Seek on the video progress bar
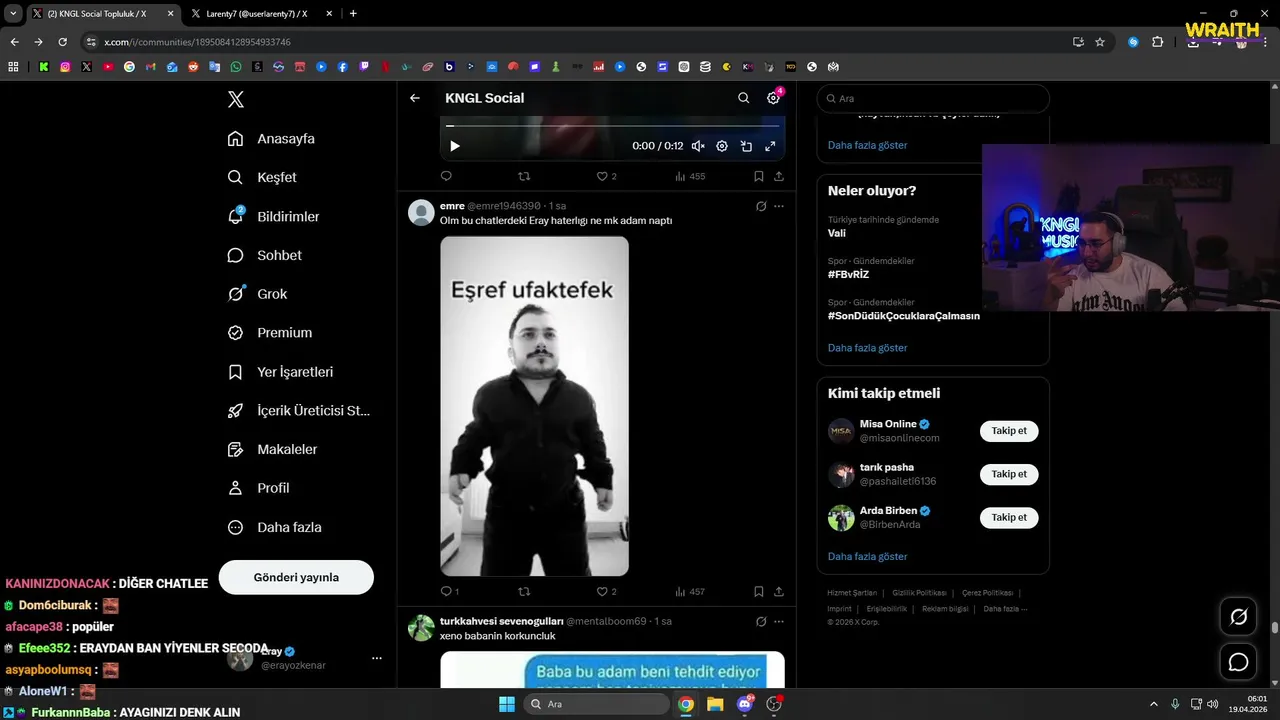This screenshot has height=720, width=1280. click(612, 126)
